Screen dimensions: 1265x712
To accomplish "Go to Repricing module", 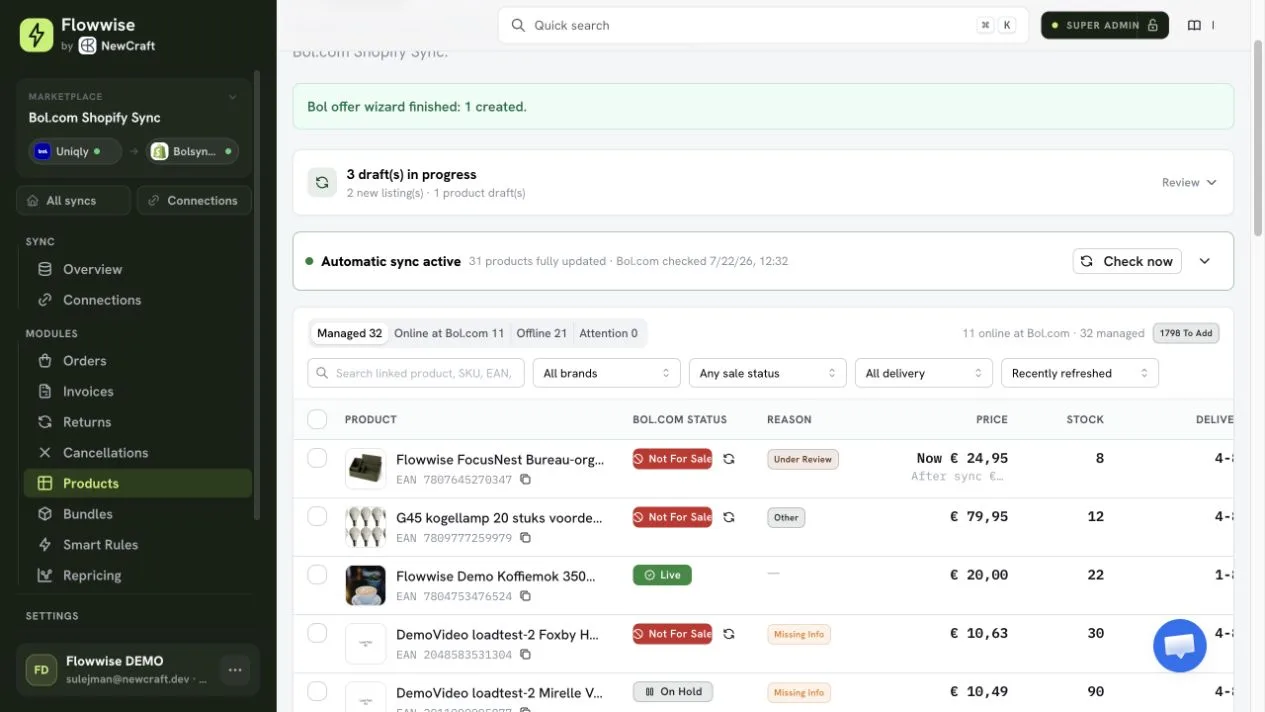I will [x=137, y=576].
